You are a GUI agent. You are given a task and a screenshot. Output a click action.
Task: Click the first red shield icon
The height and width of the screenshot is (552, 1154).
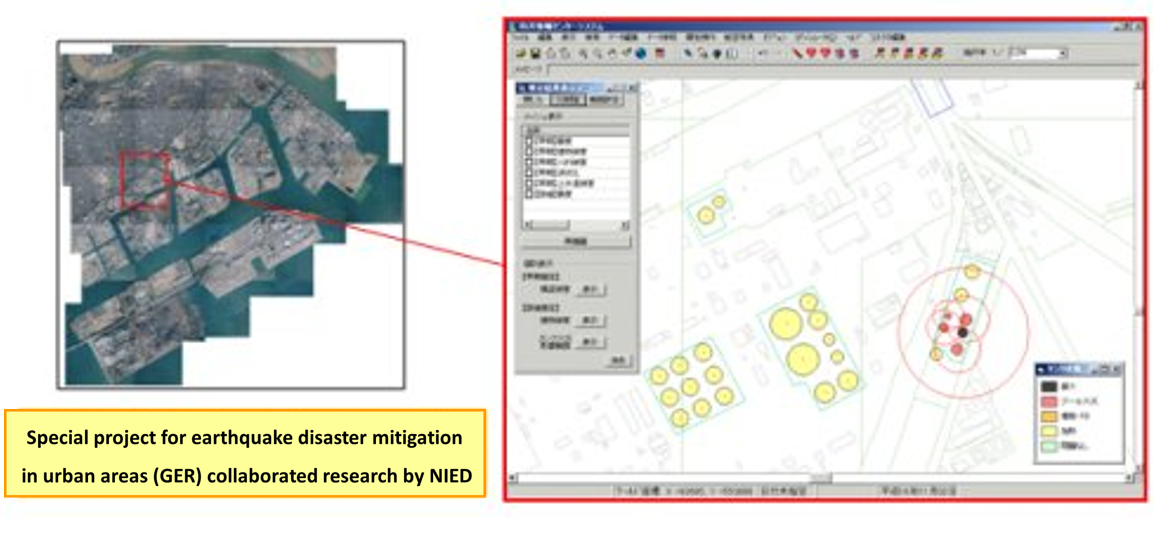click(x=811, y=53)
